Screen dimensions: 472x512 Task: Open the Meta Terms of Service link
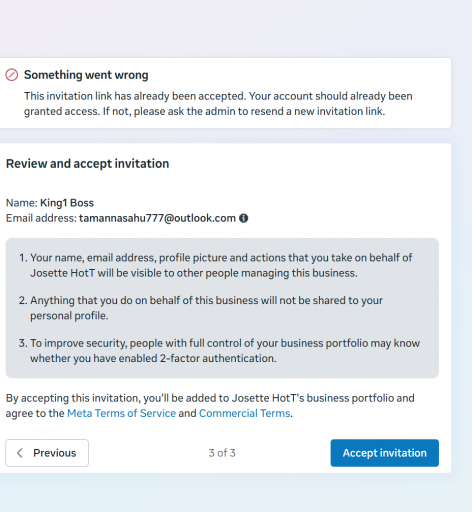[x=121, y=413]
